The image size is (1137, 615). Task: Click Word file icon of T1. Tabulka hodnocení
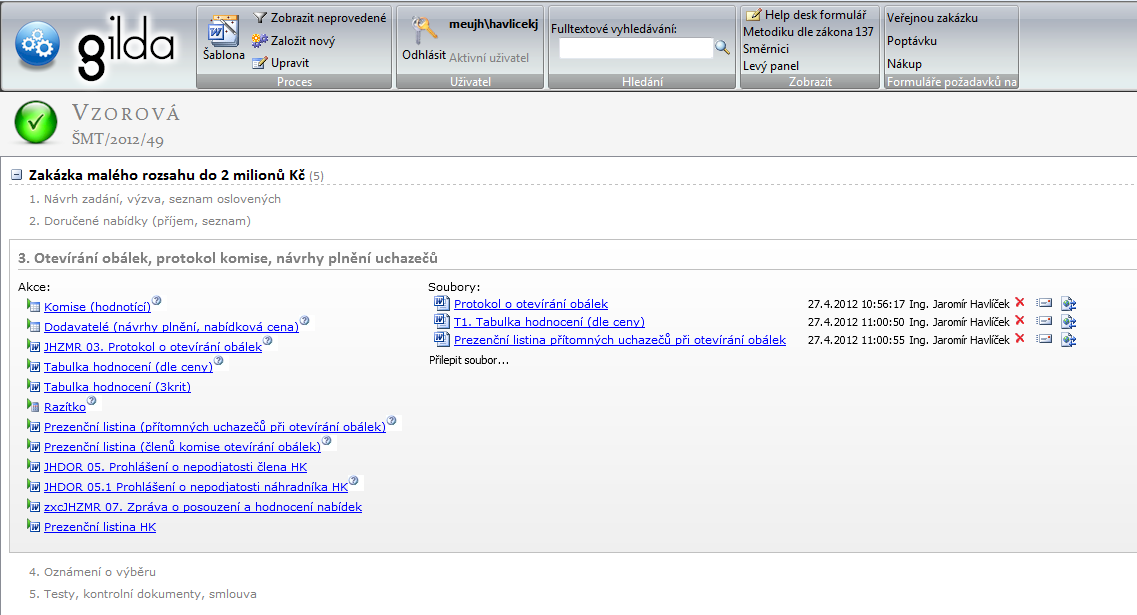pyautogui.click(x=441, y=321)
